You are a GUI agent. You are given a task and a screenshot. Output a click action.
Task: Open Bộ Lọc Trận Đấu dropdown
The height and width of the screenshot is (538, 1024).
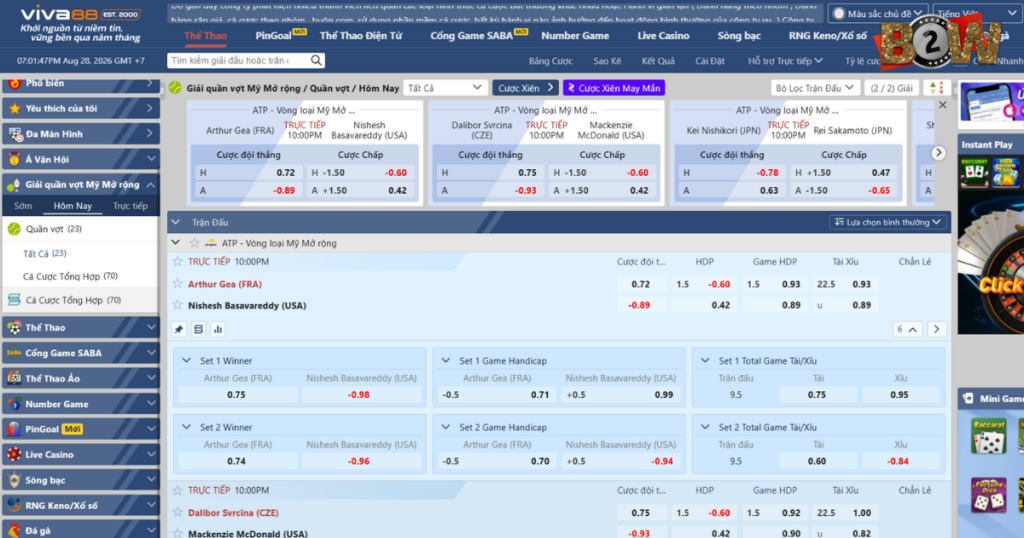(x=814, y=88)
